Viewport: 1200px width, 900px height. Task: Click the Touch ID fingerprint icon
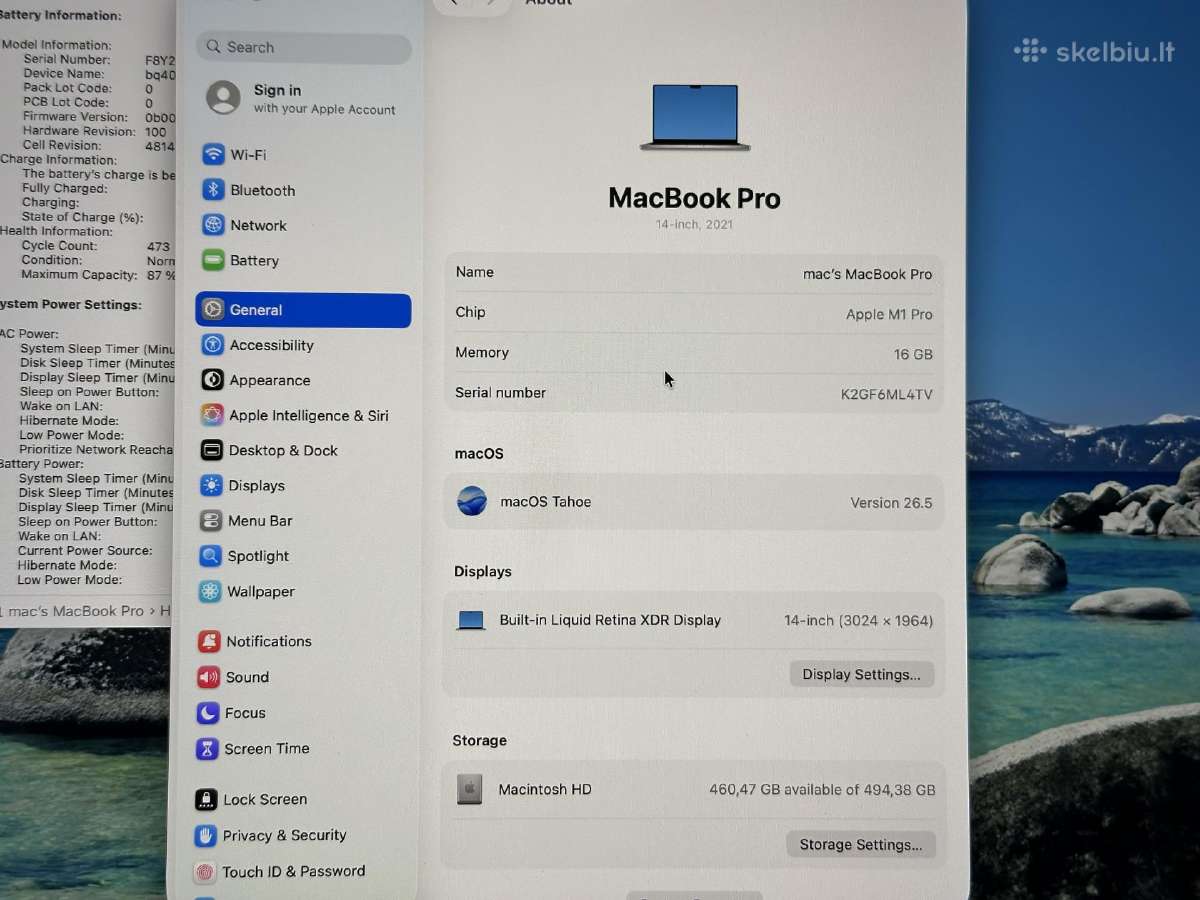tap(204, 872)
